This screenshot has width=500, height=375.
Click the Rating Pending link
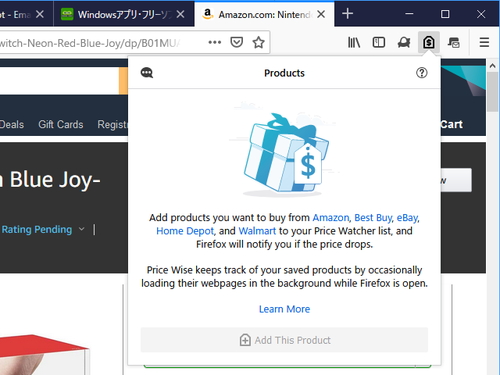(x=37, y=229)
